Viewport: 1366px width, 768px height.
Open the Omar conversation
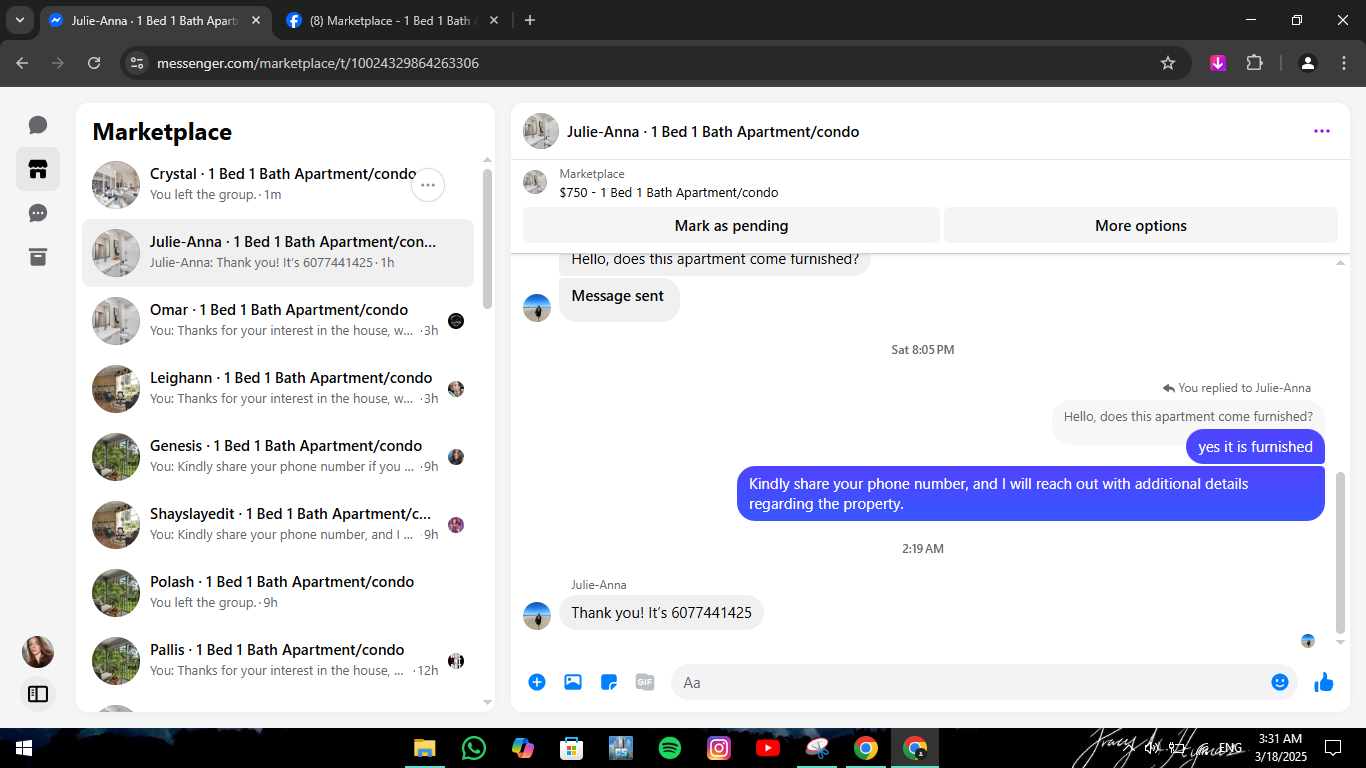[x=278, y=321]
